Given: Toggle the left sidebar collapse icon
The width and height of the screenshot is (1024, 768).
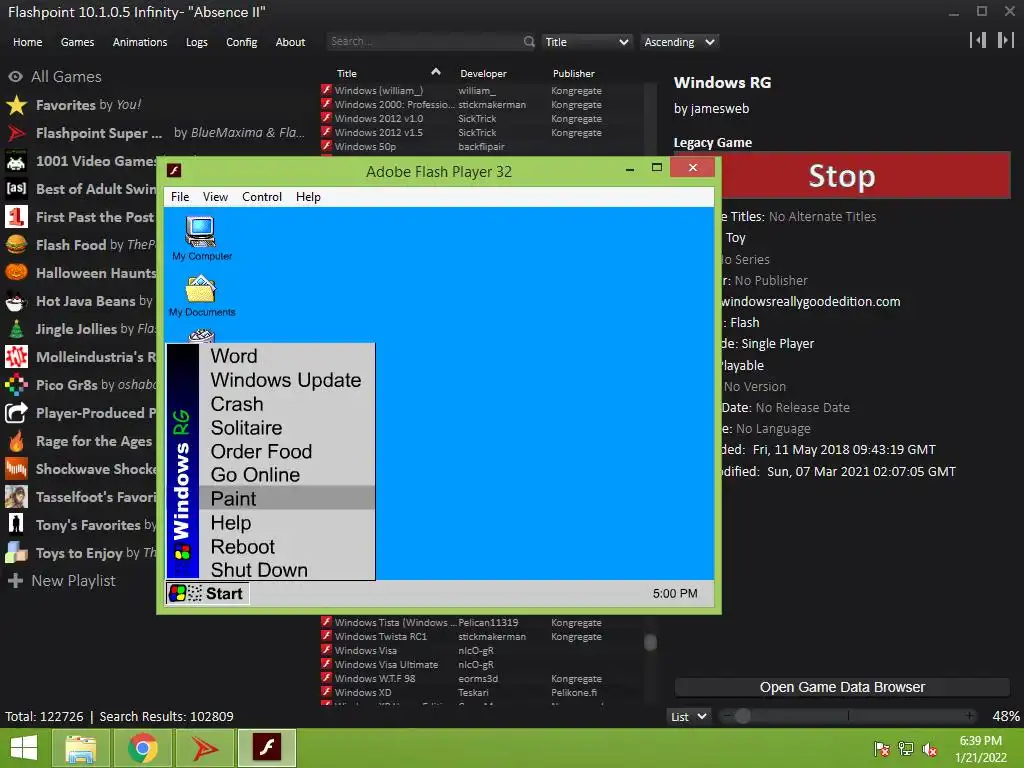Looking at the screenshot, I should click(x=978, y=40).
